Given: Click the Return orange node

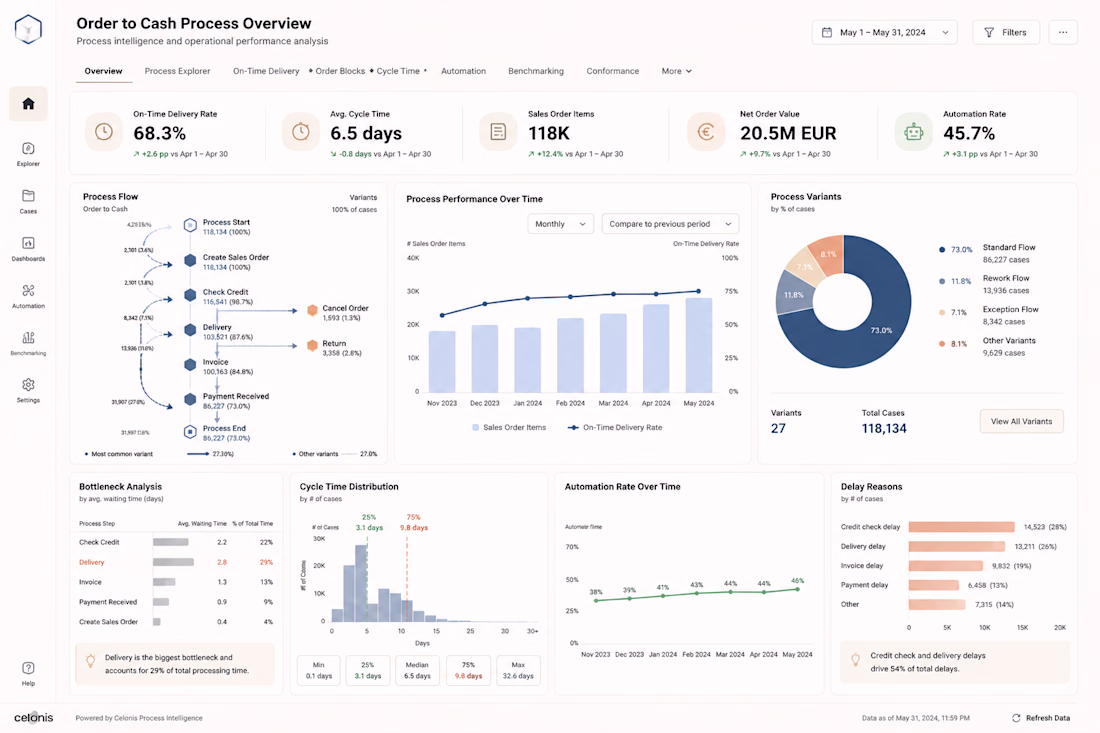Looking at the screenshot, I should 312,345.
